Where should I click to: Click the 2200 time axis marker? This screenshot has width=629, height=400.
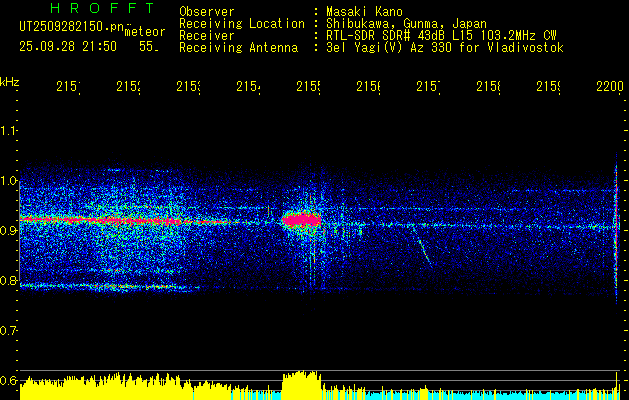tap(610, 87)
